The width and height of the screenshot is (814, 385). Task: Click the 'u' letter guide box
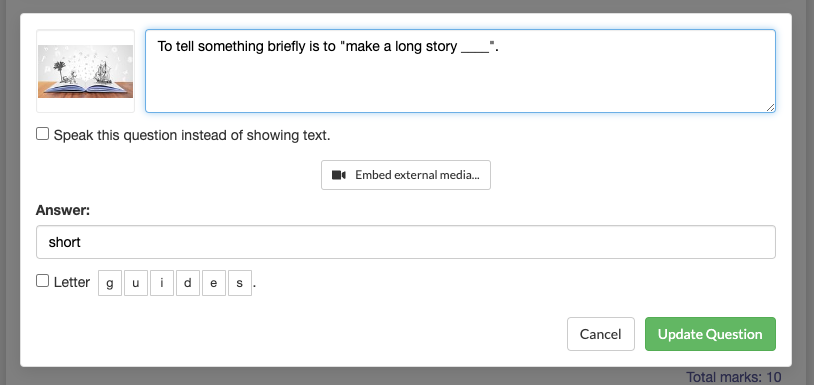(x=136, y=283)
